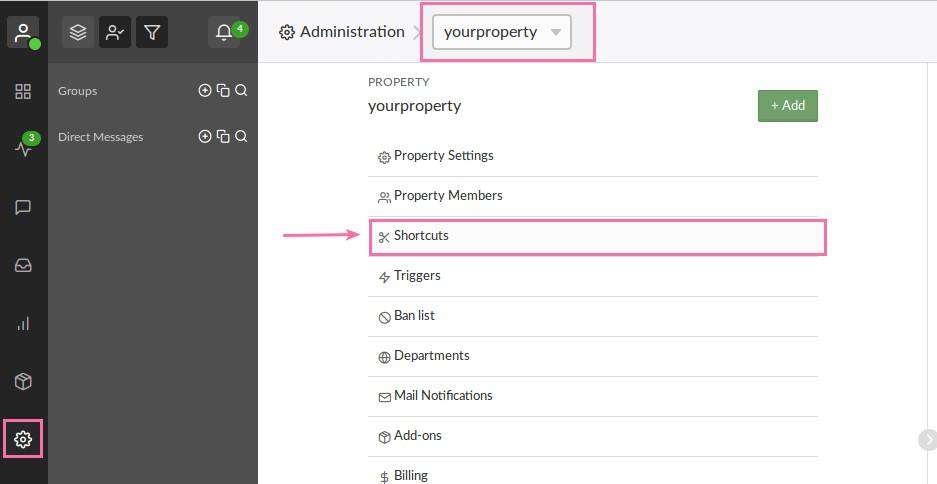The height and width of the screenshot is (484, 937).
Task: Search Direct Messages with magnifier icon
Action: (241, 137)
